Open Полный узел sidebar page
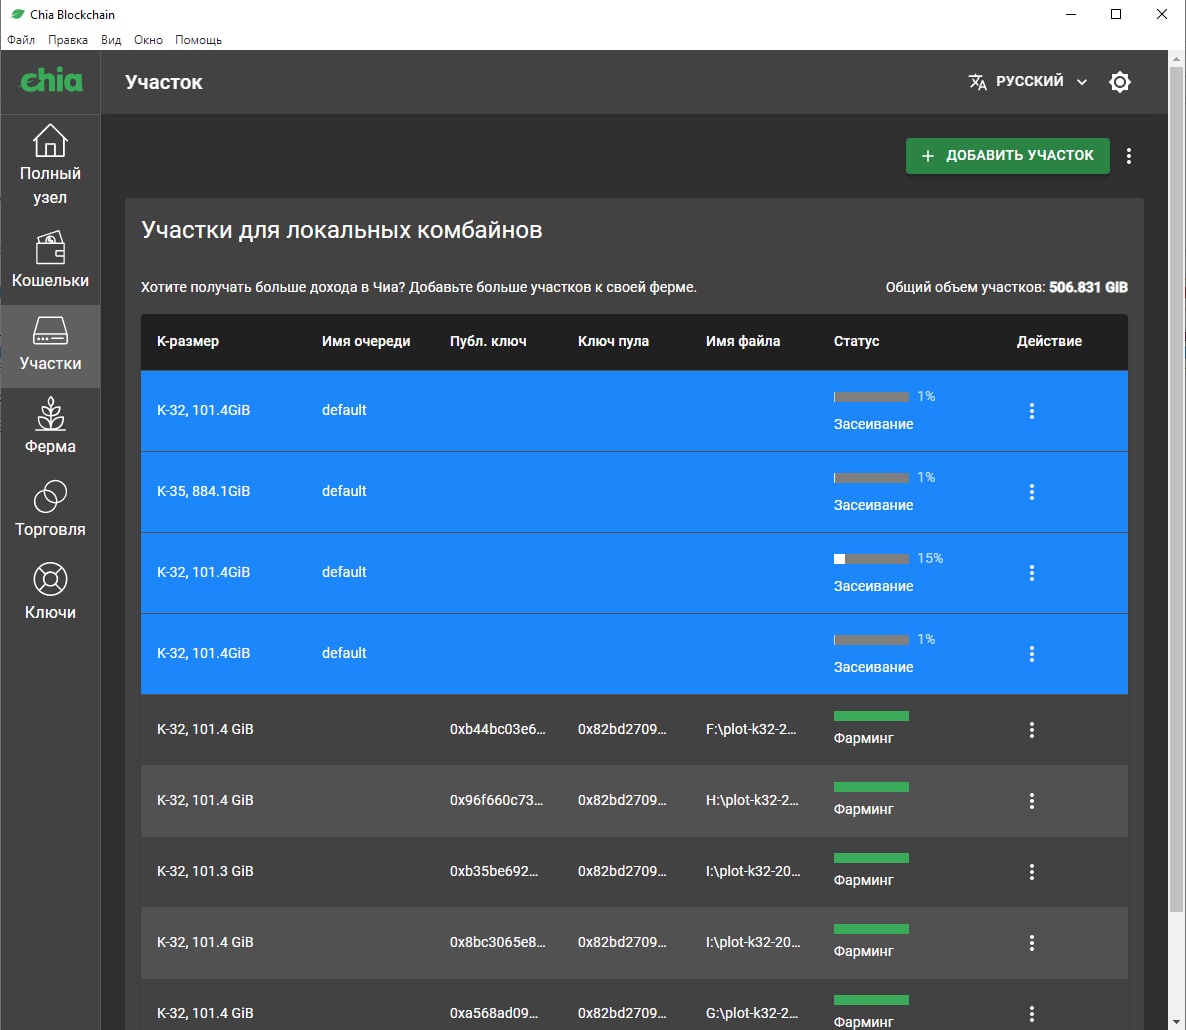This screenshot has height=1030, width=1186. click(x=50, y=164)
